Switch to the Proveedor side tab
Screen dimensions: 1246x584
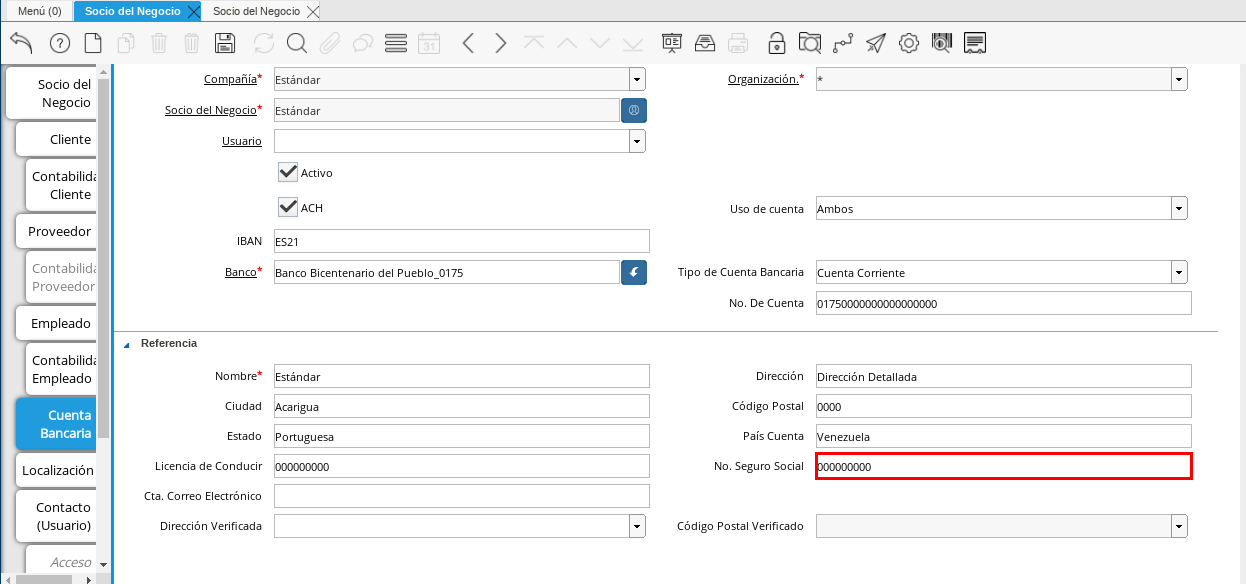59,231
